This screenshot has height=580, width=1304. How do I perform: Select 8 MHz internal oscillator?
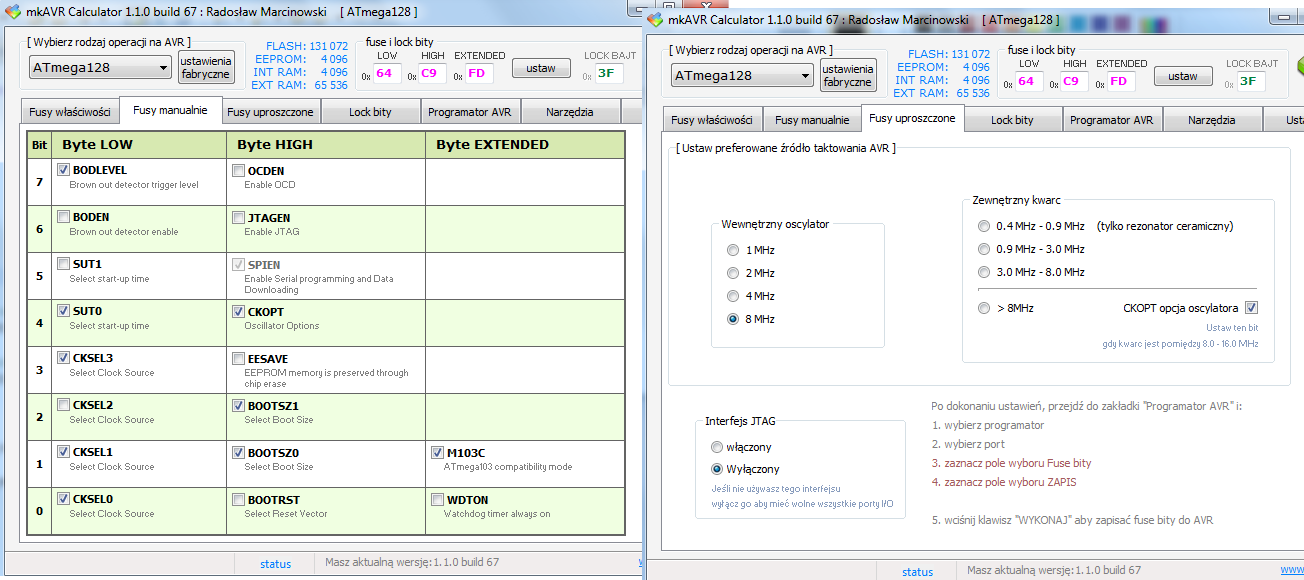point(734,319)
